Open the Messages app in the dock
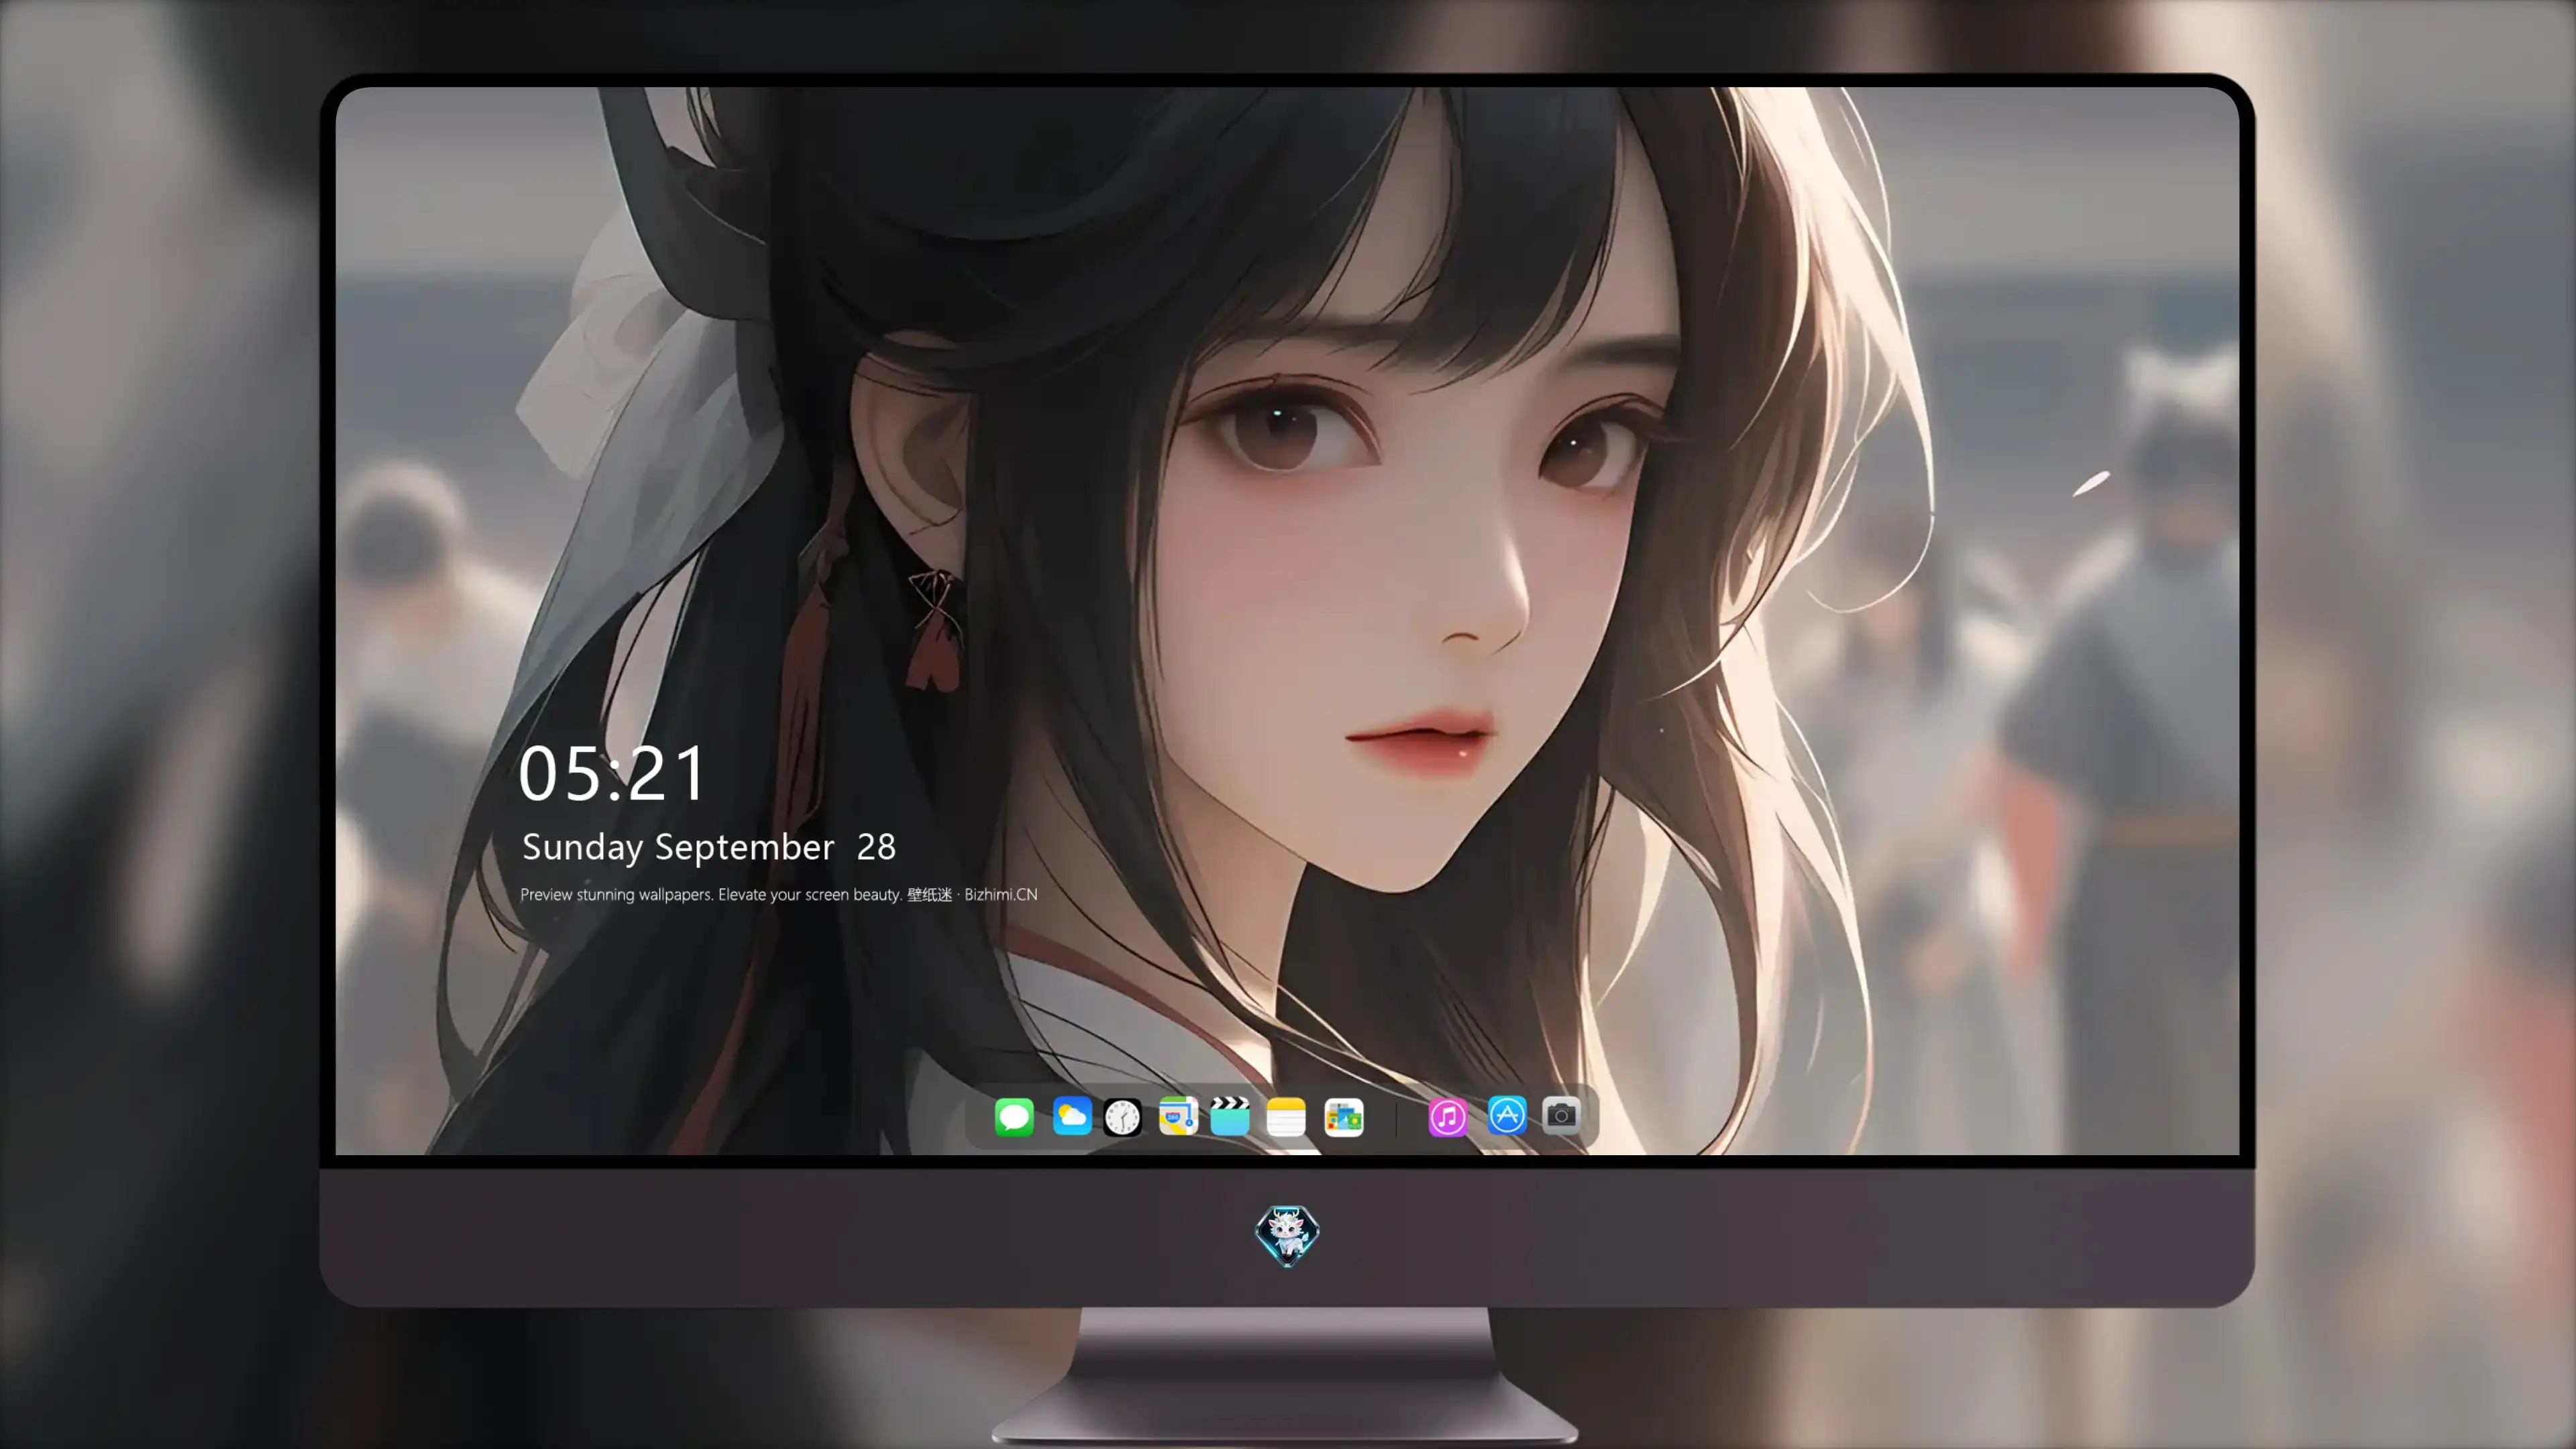The image size is (2576, 1449). [1014, 1117]
